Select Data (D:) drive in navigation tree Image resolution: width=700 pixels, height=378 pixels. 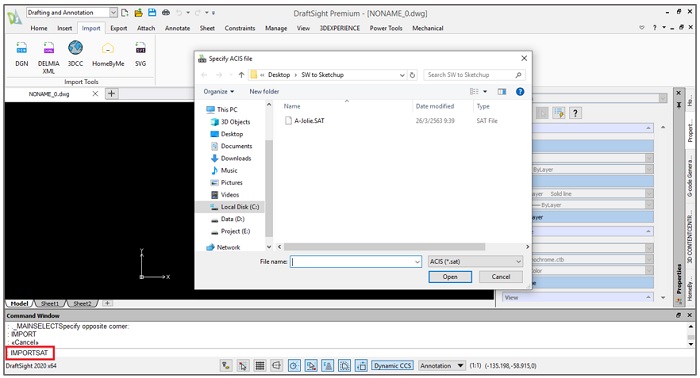coord(233,219)
